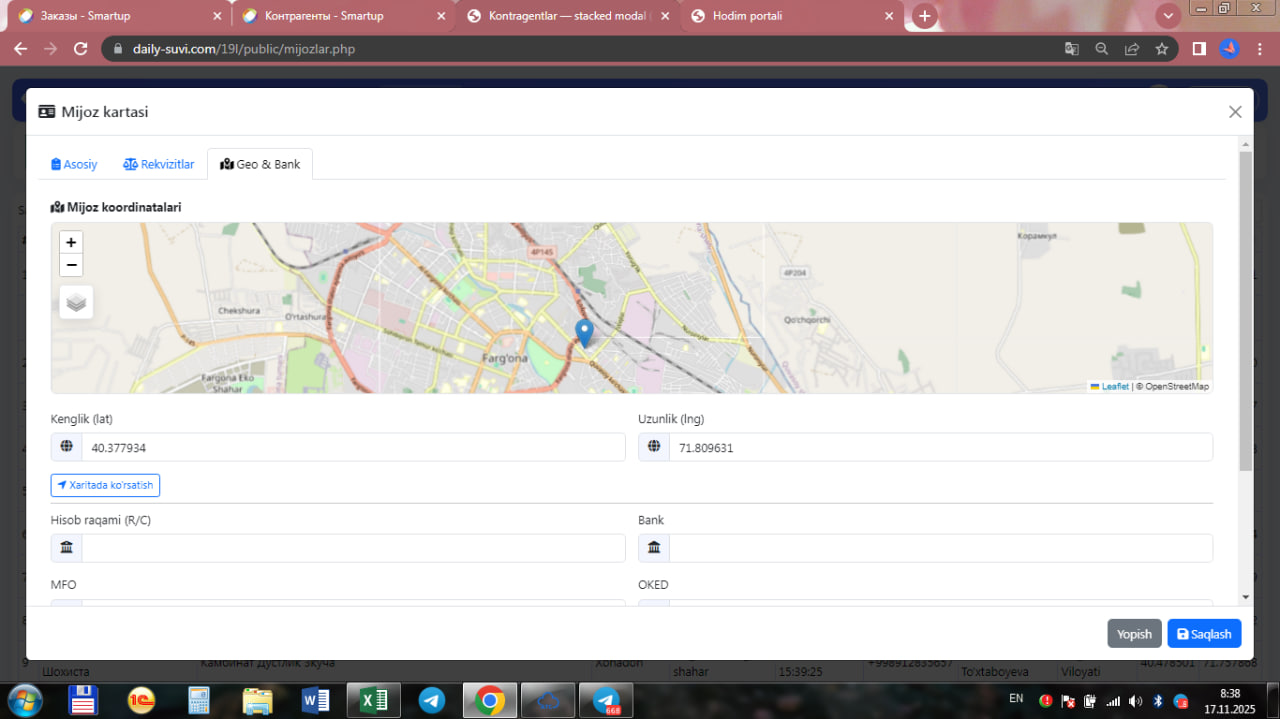Open Telegram from the taskbar
Image resolution: width=1280 pixels, height=719 pixels.
pos(432,700)
